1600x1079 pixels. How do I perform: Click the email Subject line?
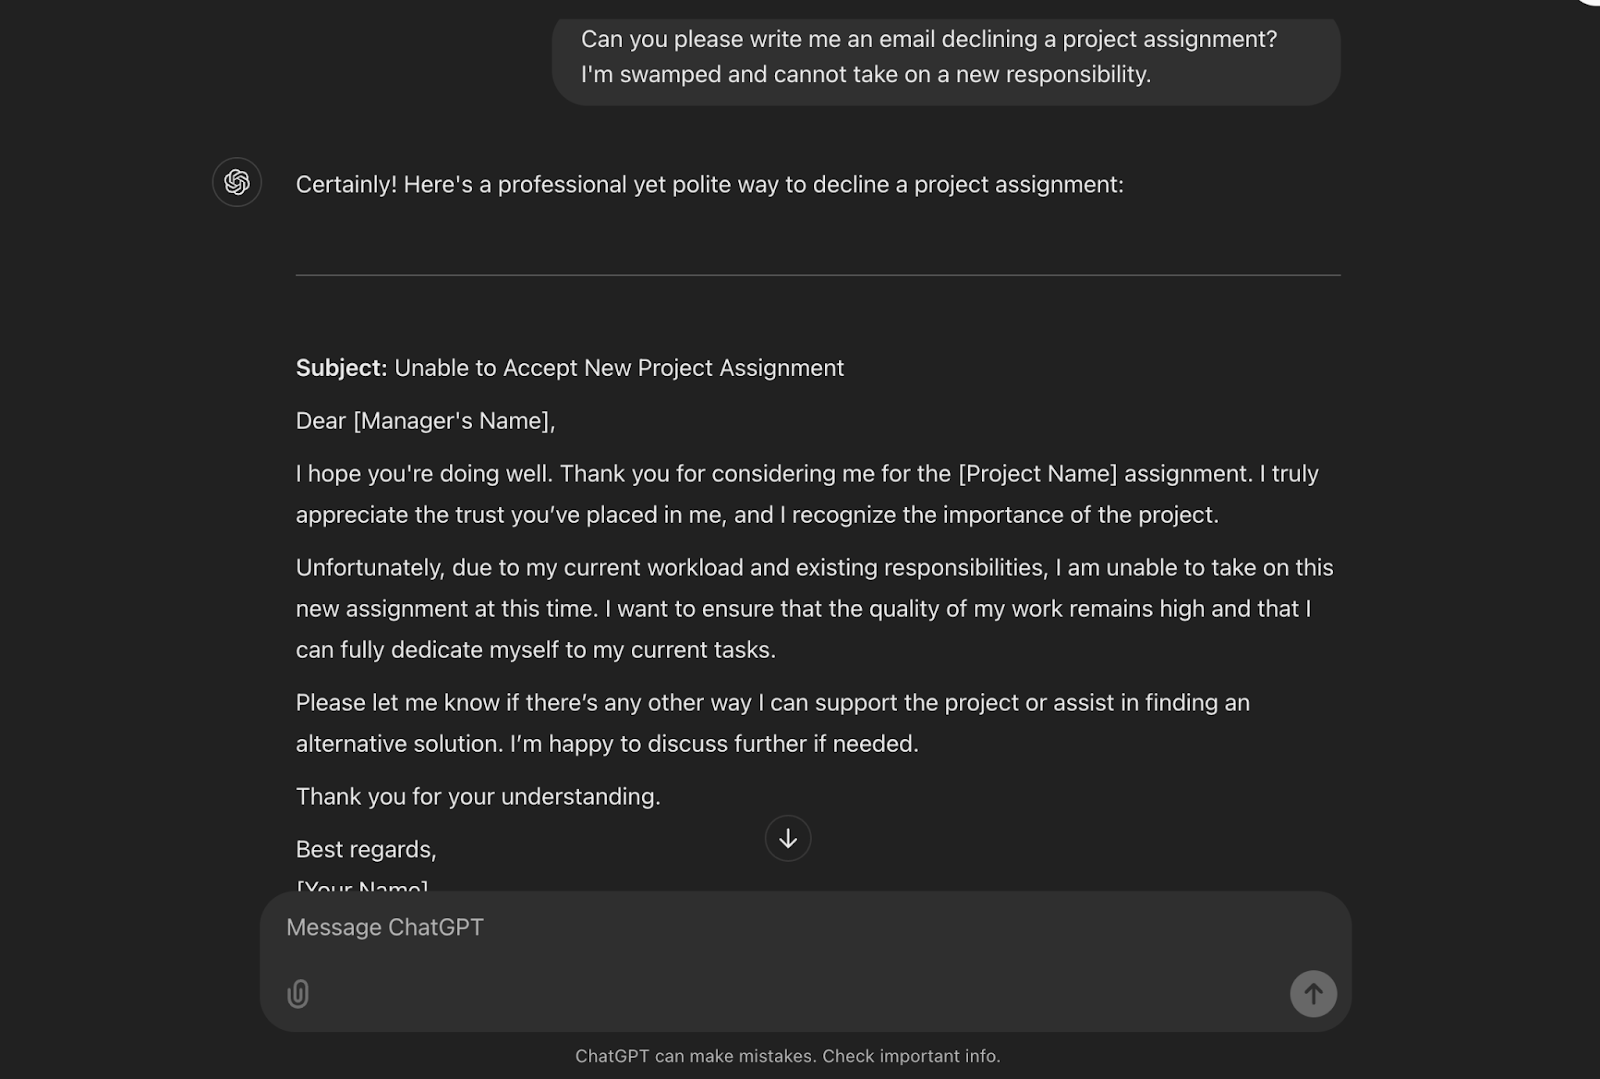pyautogui.click(x=569, y=368)
